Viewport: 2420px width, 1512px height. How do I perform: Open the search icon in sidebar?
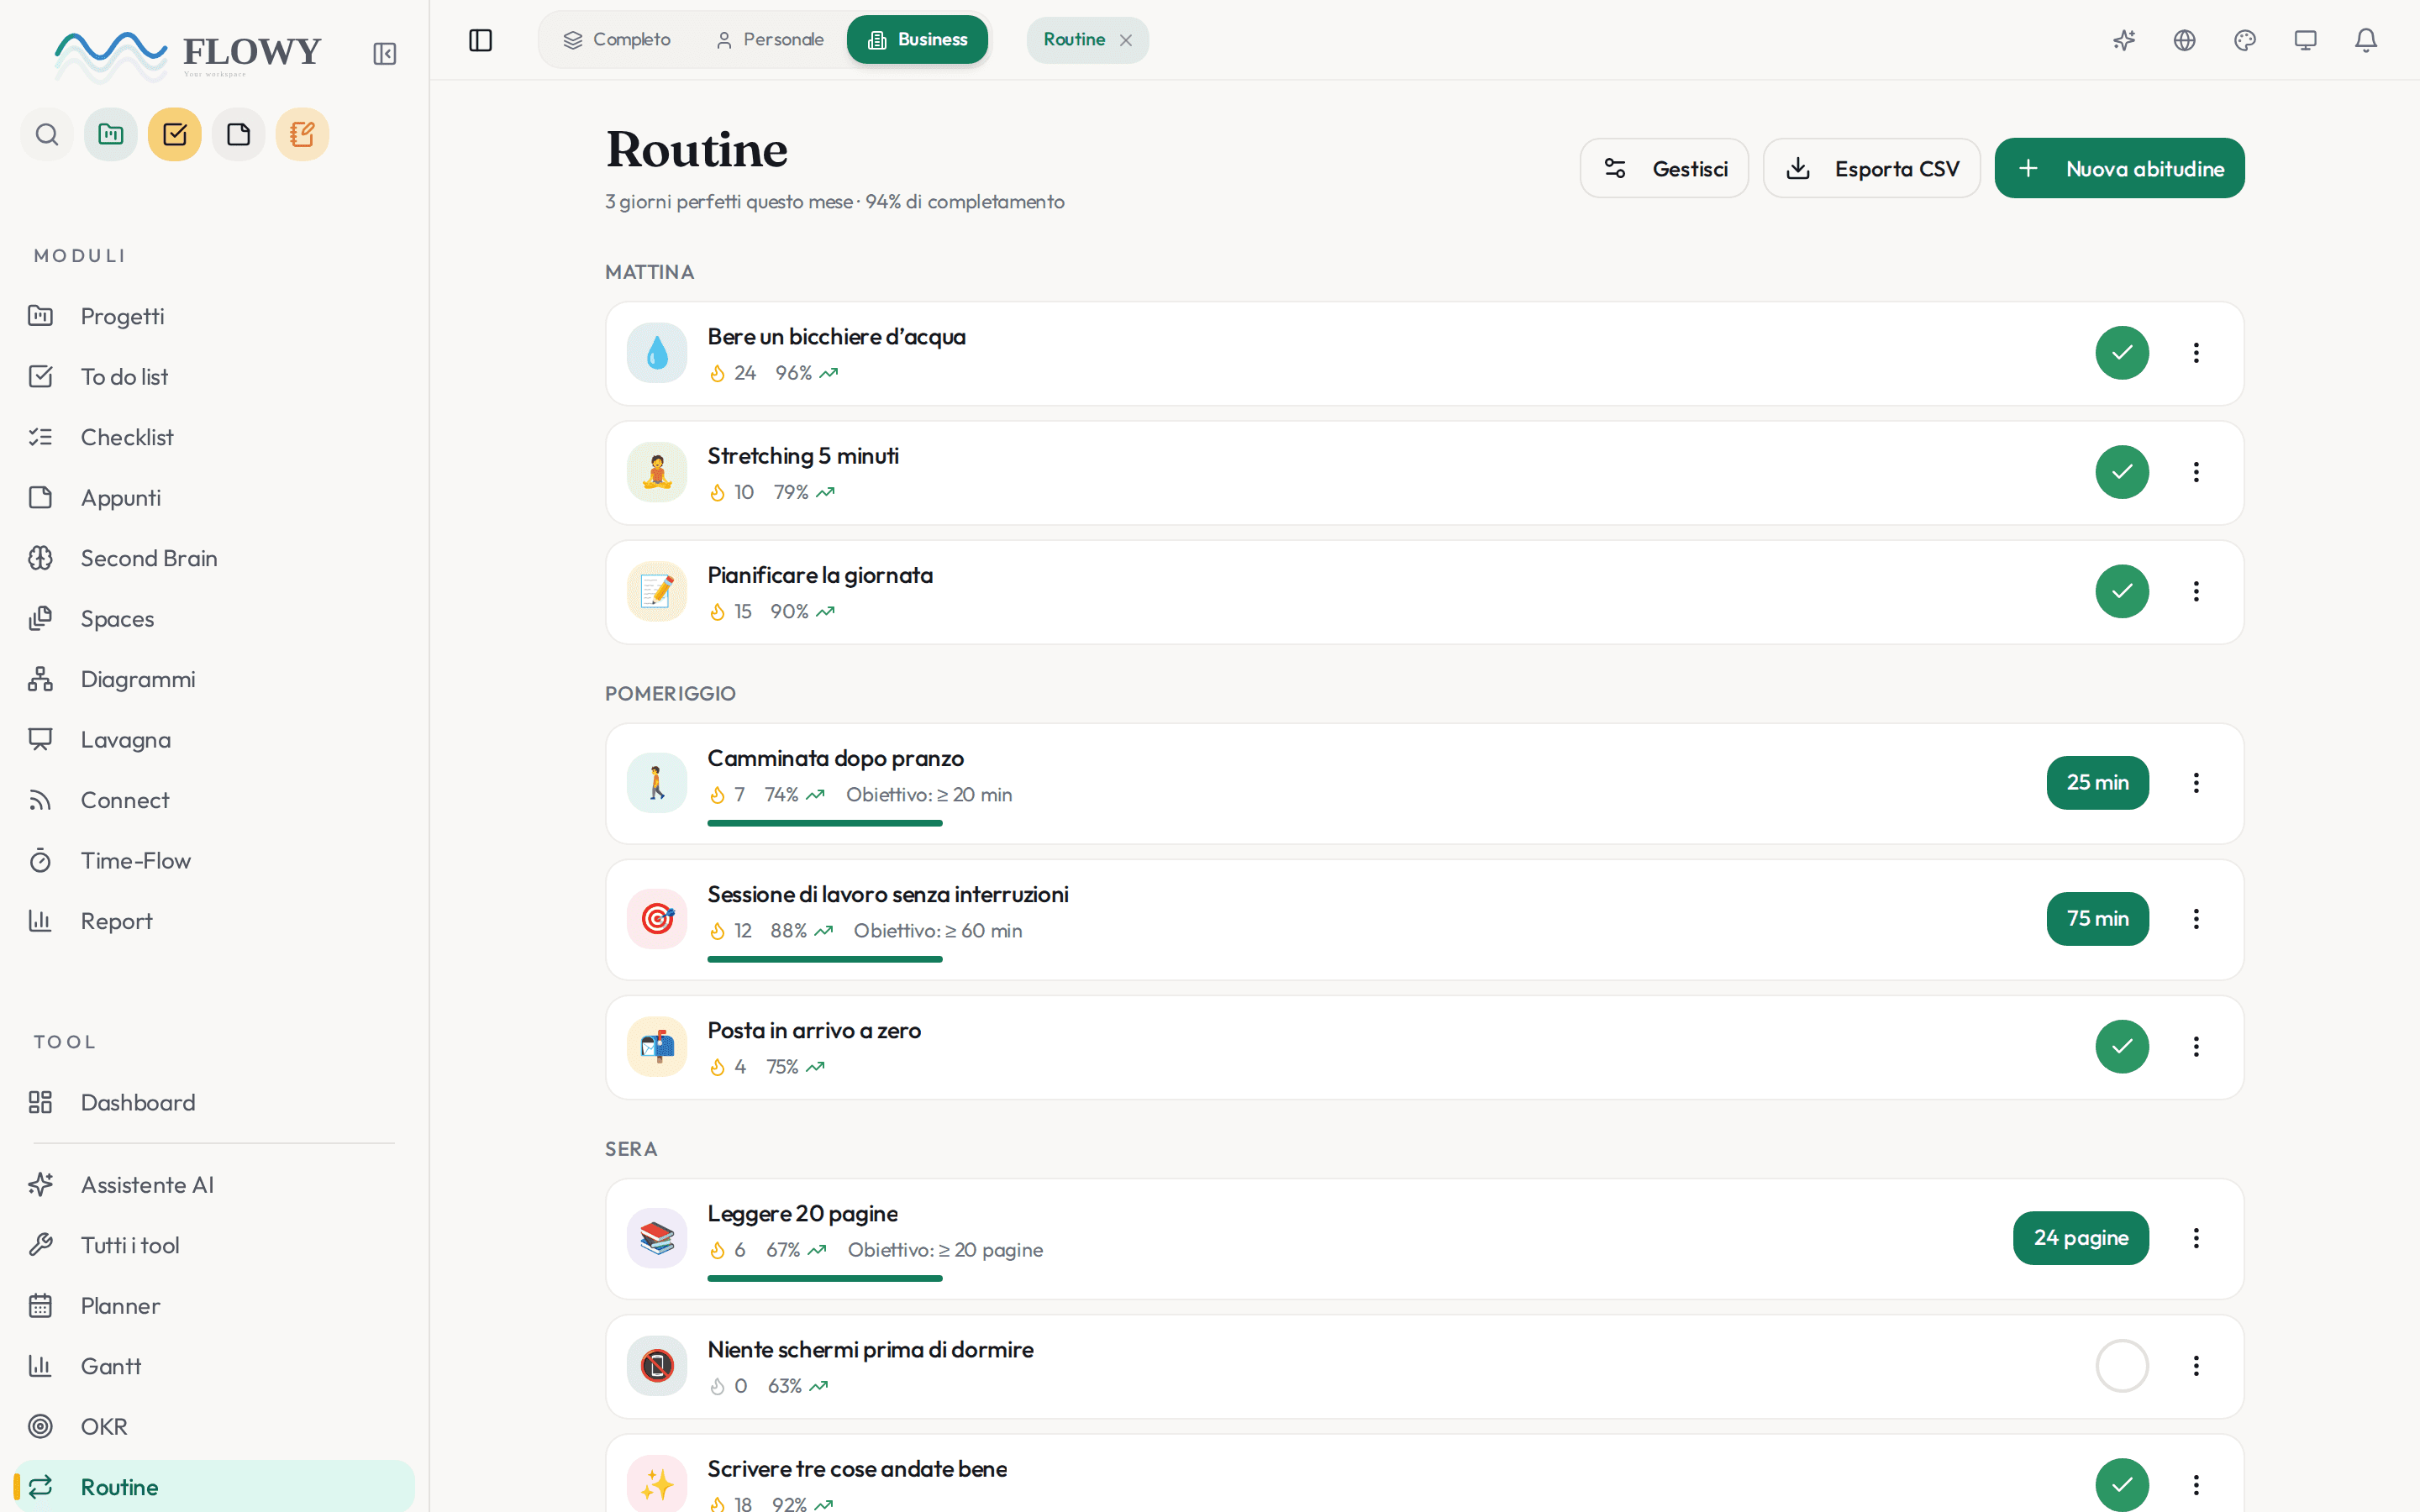click(x=47, y=134)
